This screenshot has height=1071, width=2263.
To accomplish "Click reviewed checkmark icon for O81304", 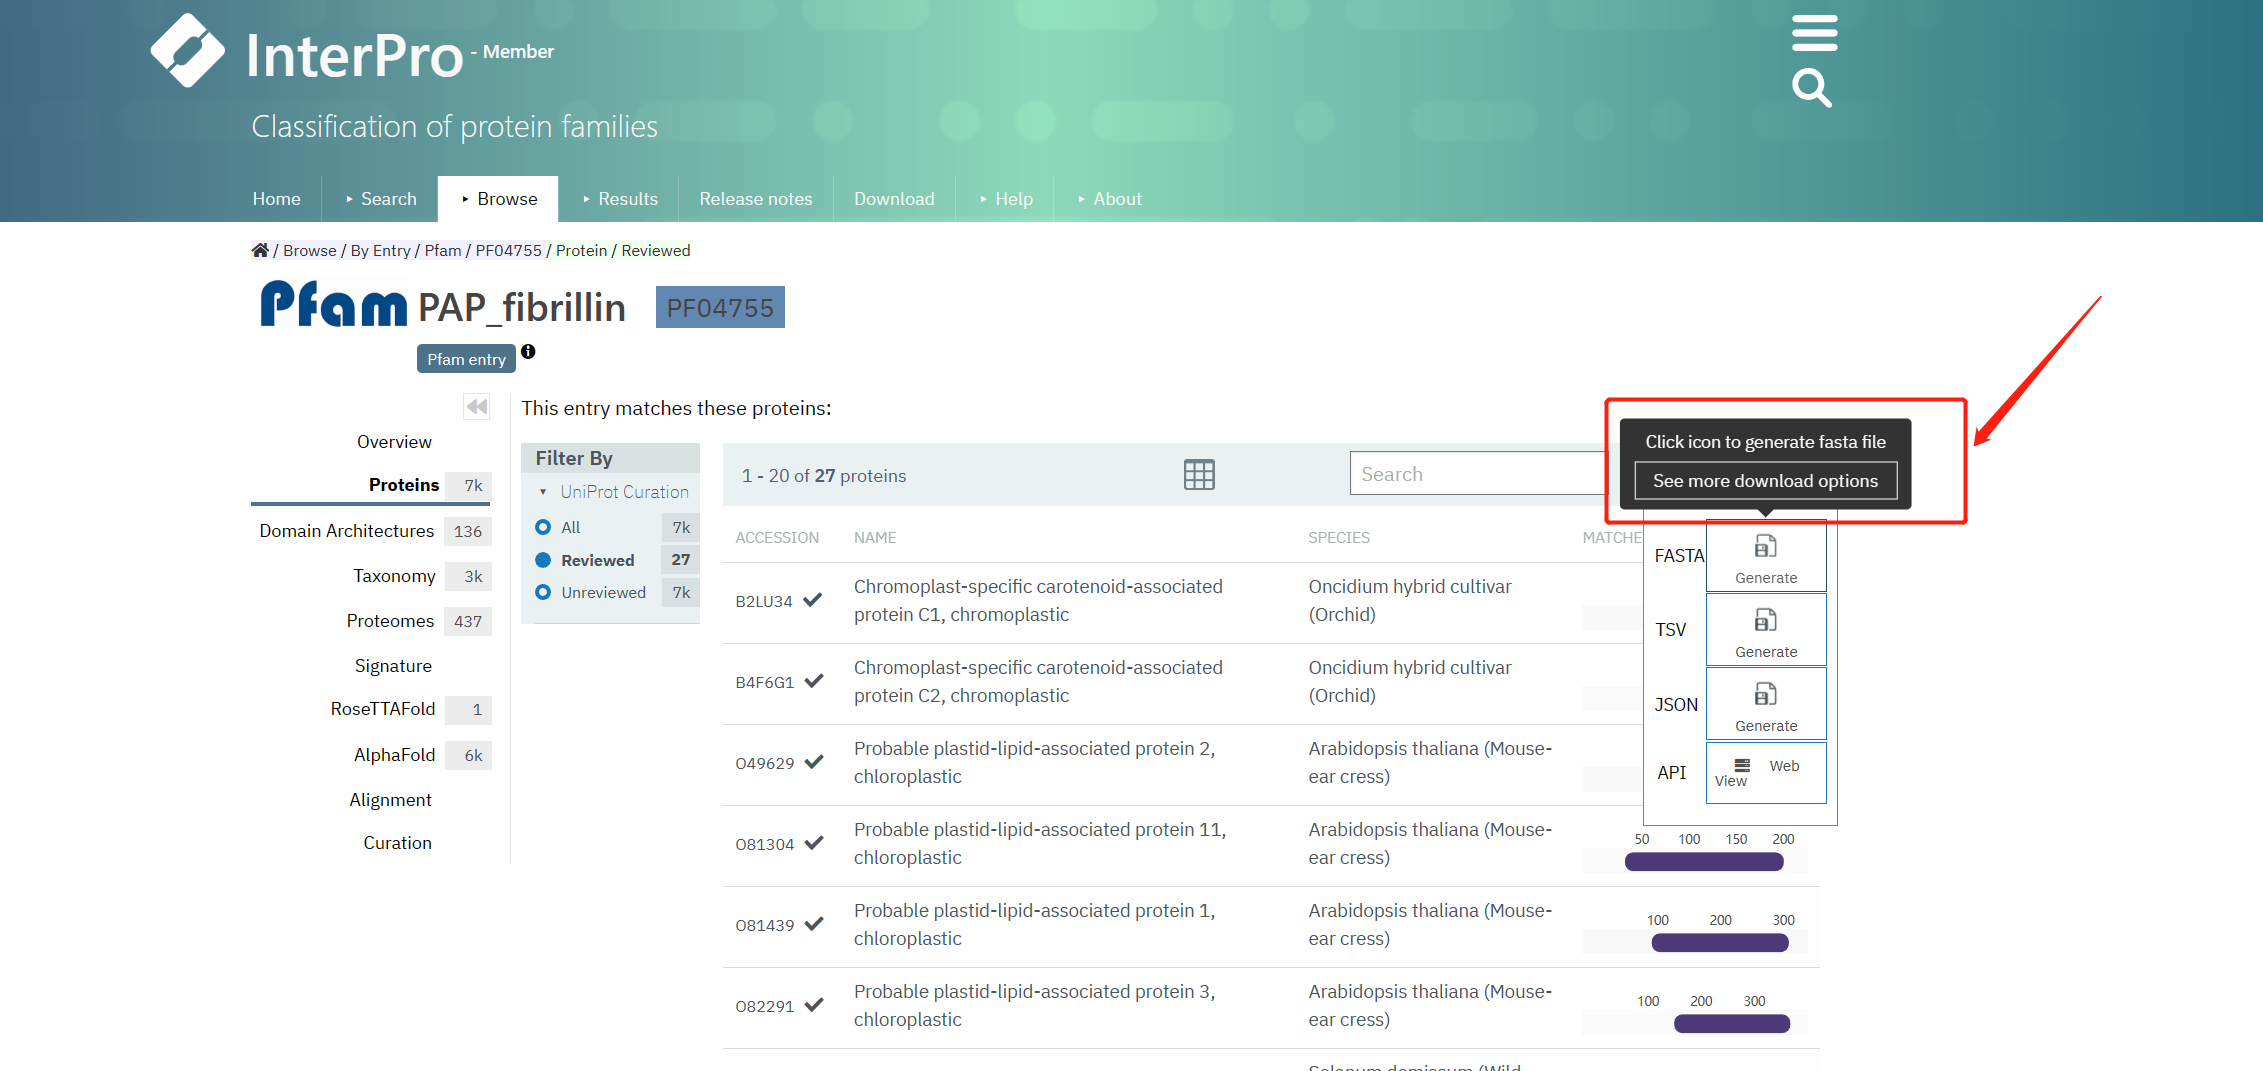I will coord(814,843).
